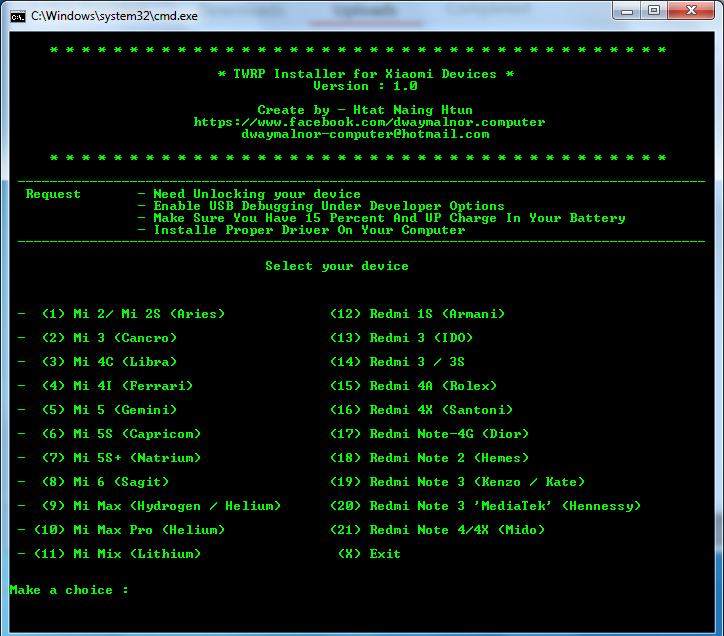Click option (18) Redmi Note 2 (Hemes)
724x636 pixels.
pos(429,458)
